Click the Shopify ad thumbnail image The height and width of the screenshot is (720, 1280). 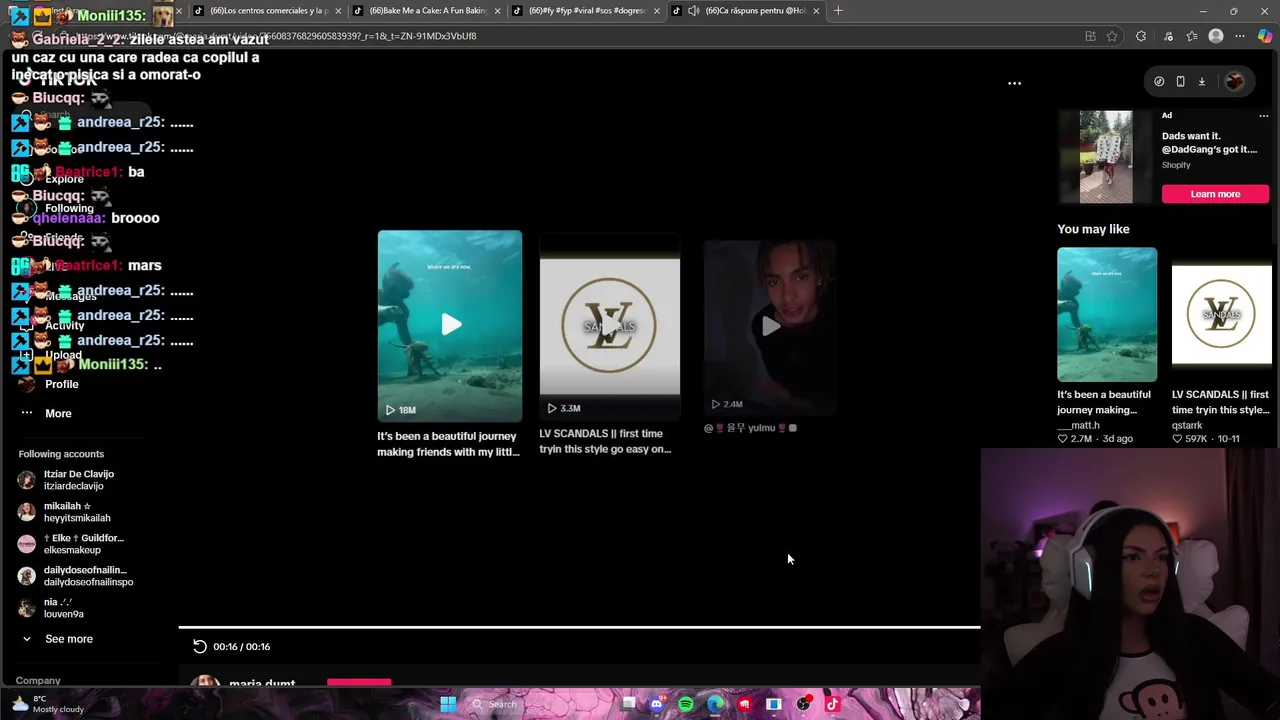pyautogui.click(x=1106, y=157)
